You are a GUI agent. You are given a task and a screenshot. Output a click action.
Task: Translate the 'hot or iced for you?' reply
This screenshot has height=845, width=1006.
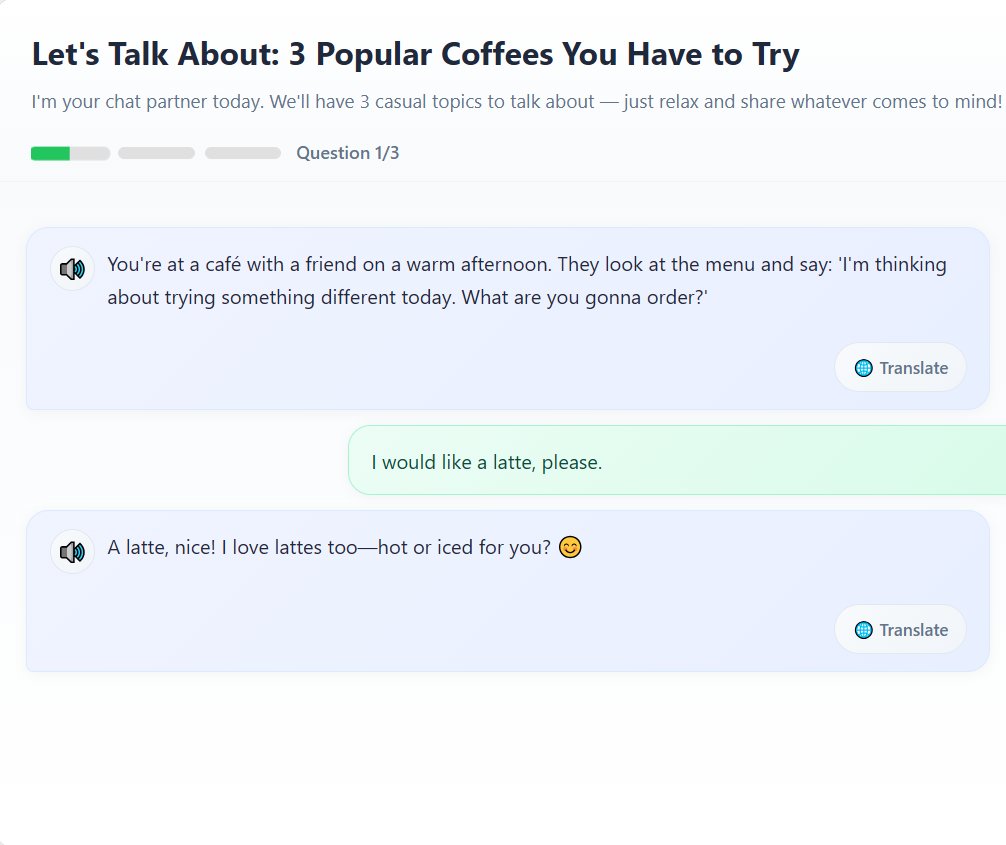(x=900, y=630)
